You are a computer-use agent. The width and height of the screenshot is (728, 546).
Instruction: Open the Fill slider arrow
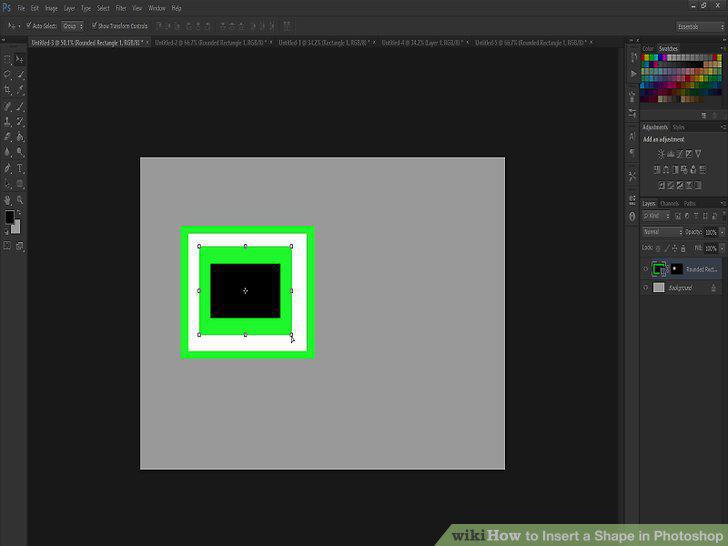point(722,248)
